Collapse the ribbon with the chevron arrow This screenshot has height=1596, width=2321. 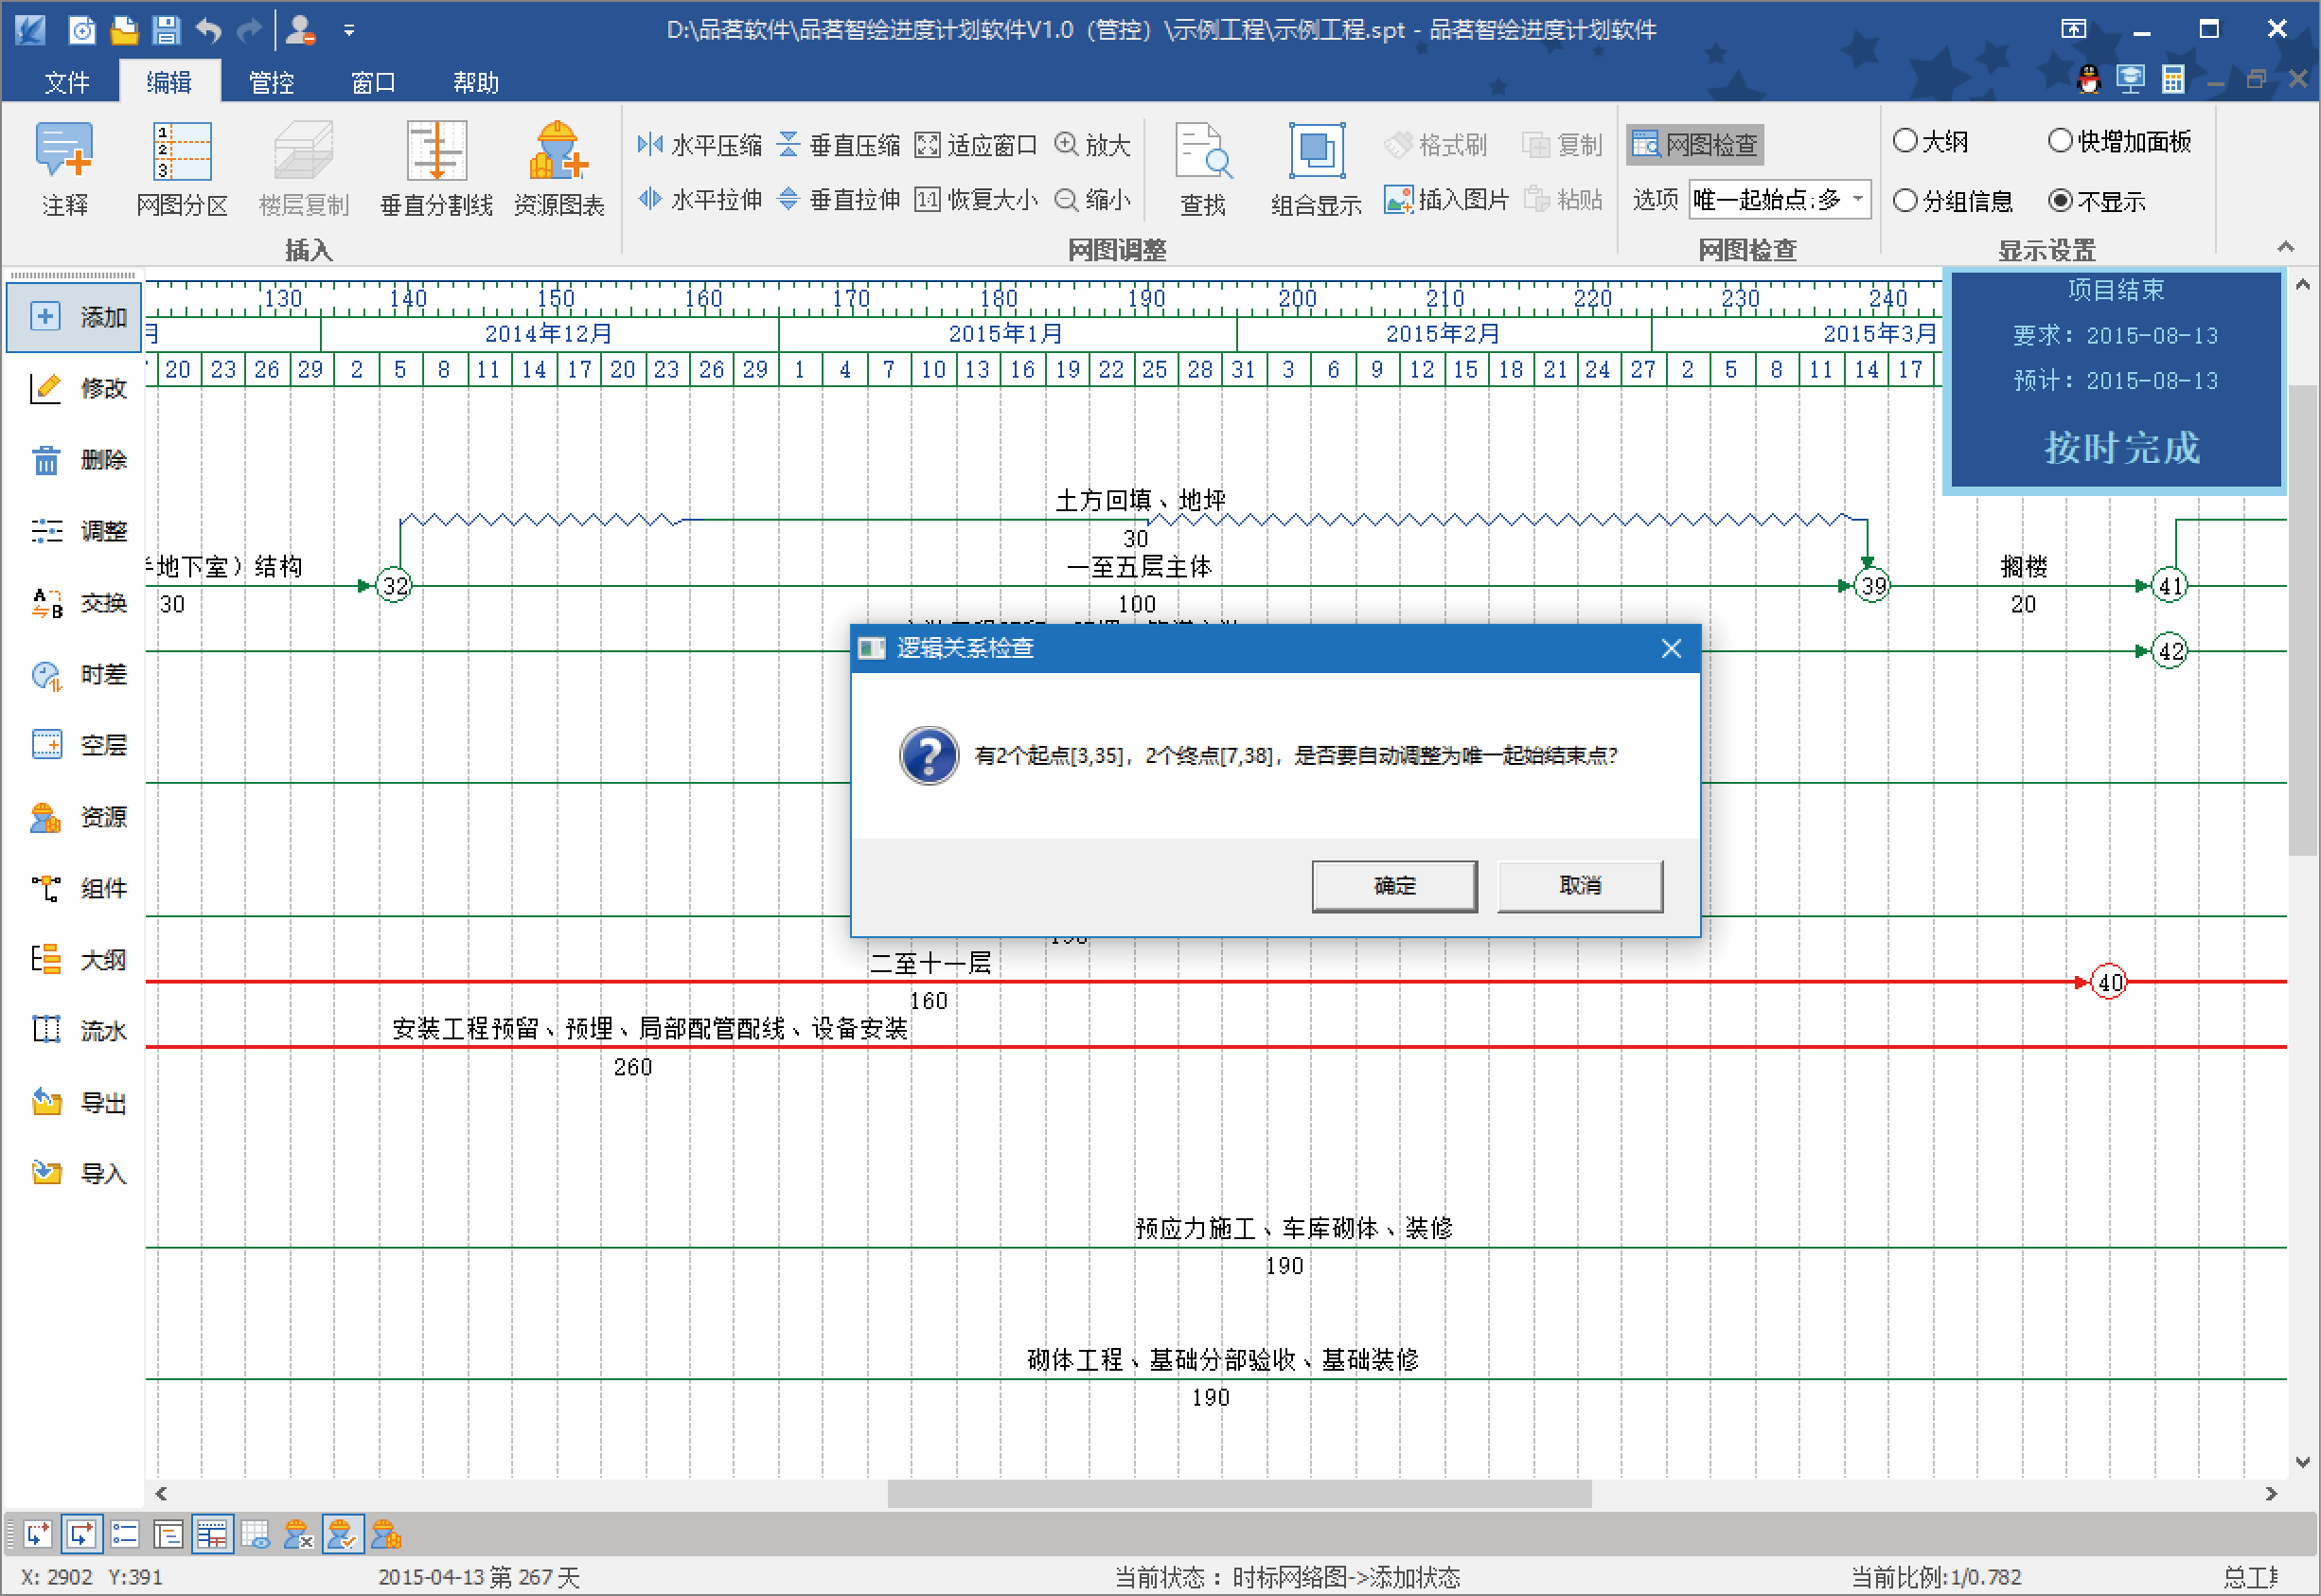tap(2285, 246)
